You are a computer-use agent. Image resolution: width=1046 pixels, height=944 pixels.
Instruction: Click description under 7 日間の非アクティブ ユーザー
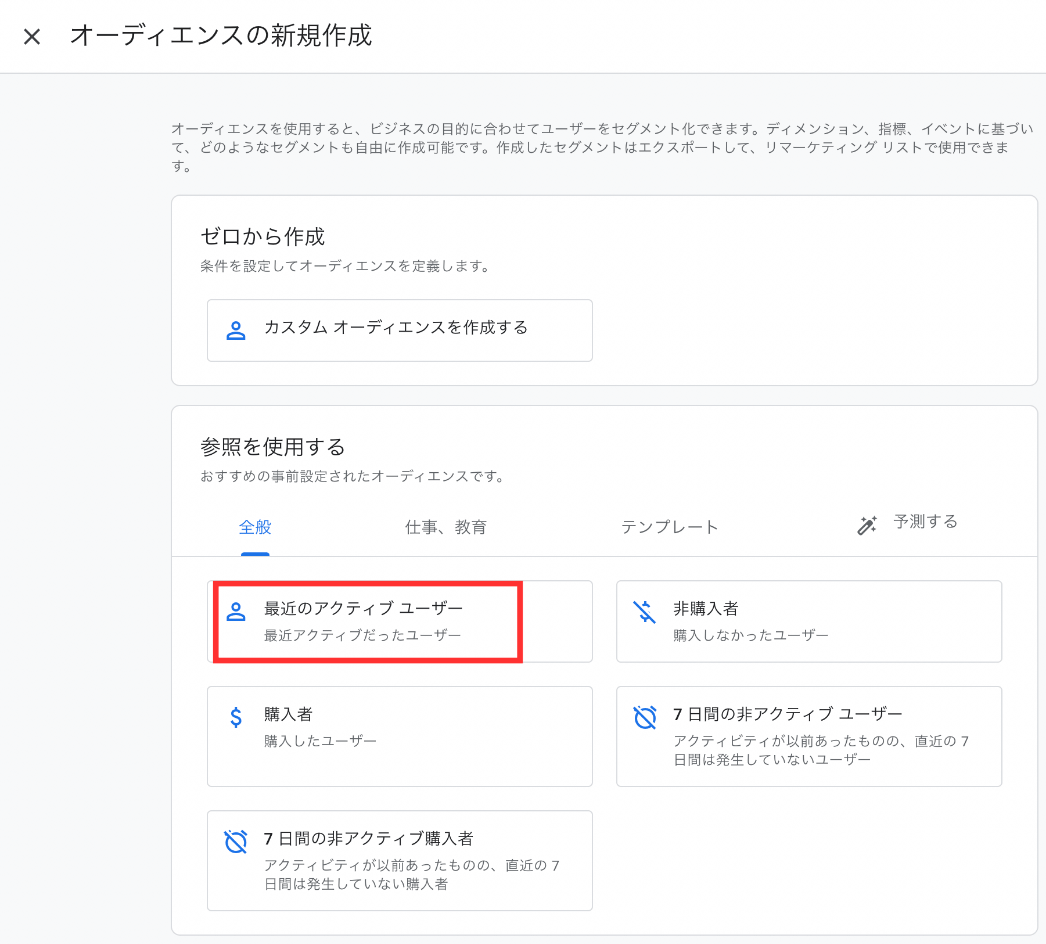point(821,750)
